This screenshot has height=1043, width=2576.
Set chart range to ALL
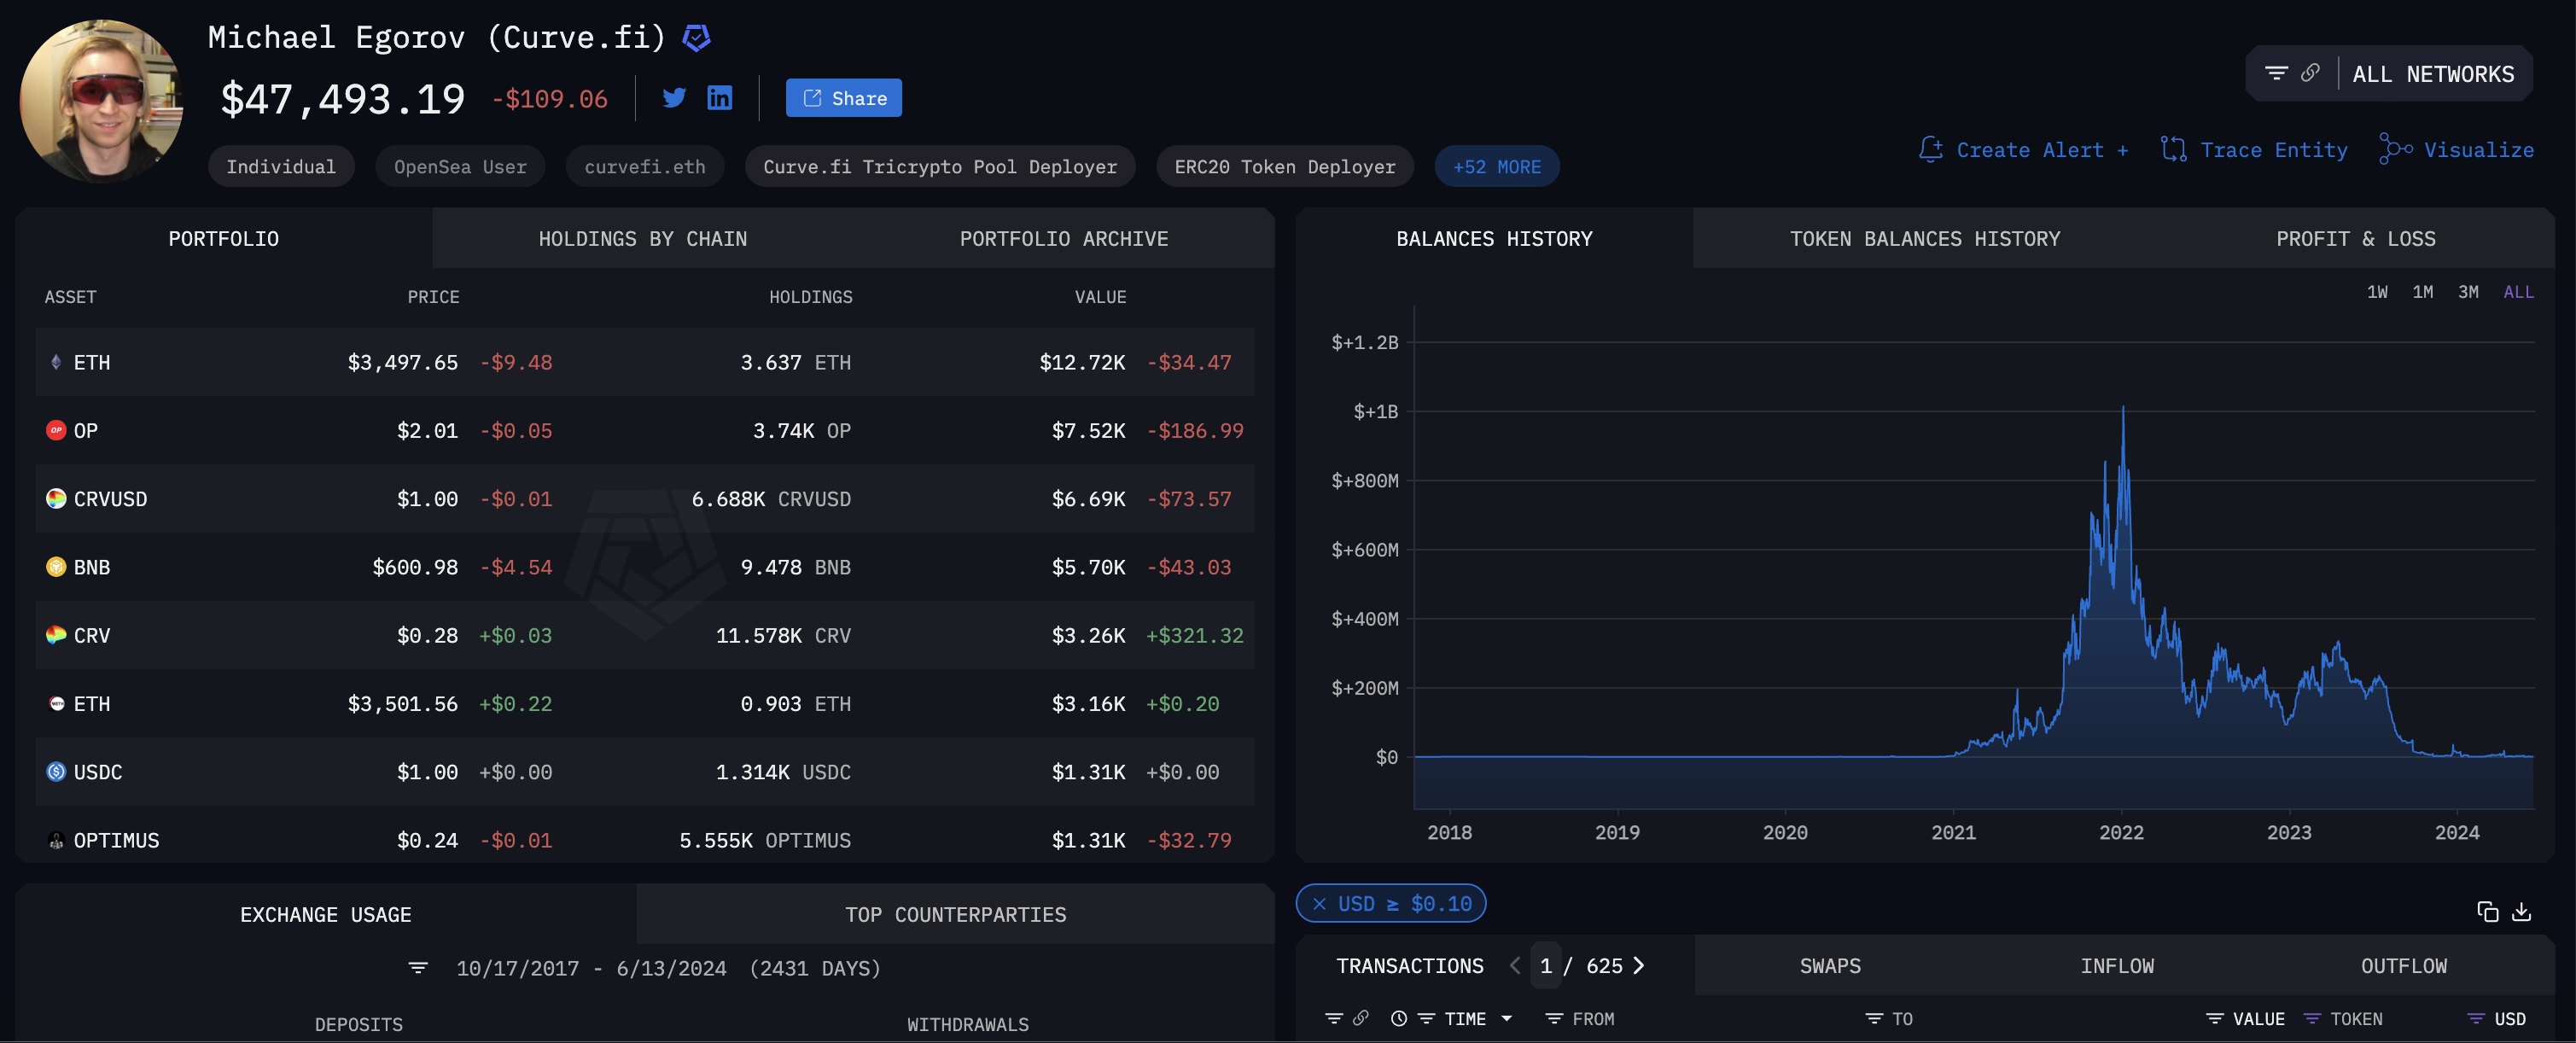click(2518, 292)
